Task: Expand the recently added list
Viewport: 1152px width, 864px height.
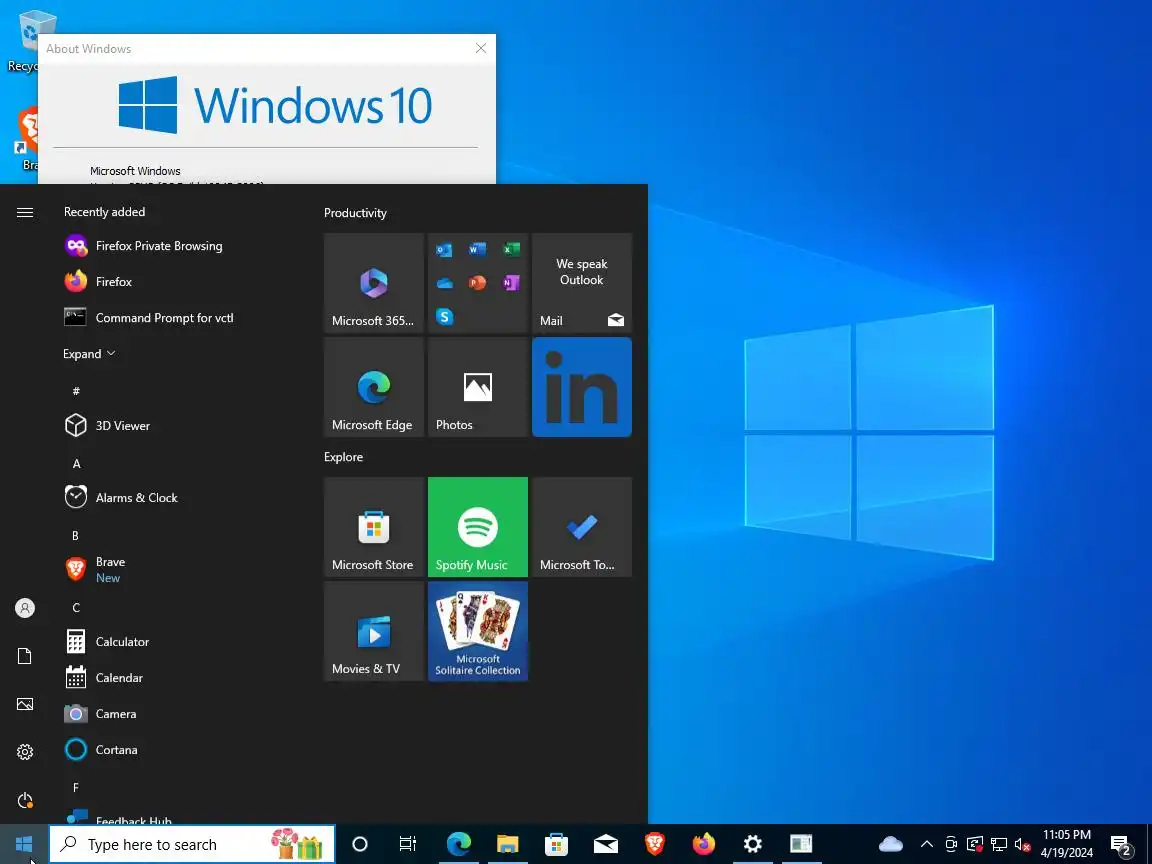Action: coord(89,353)
